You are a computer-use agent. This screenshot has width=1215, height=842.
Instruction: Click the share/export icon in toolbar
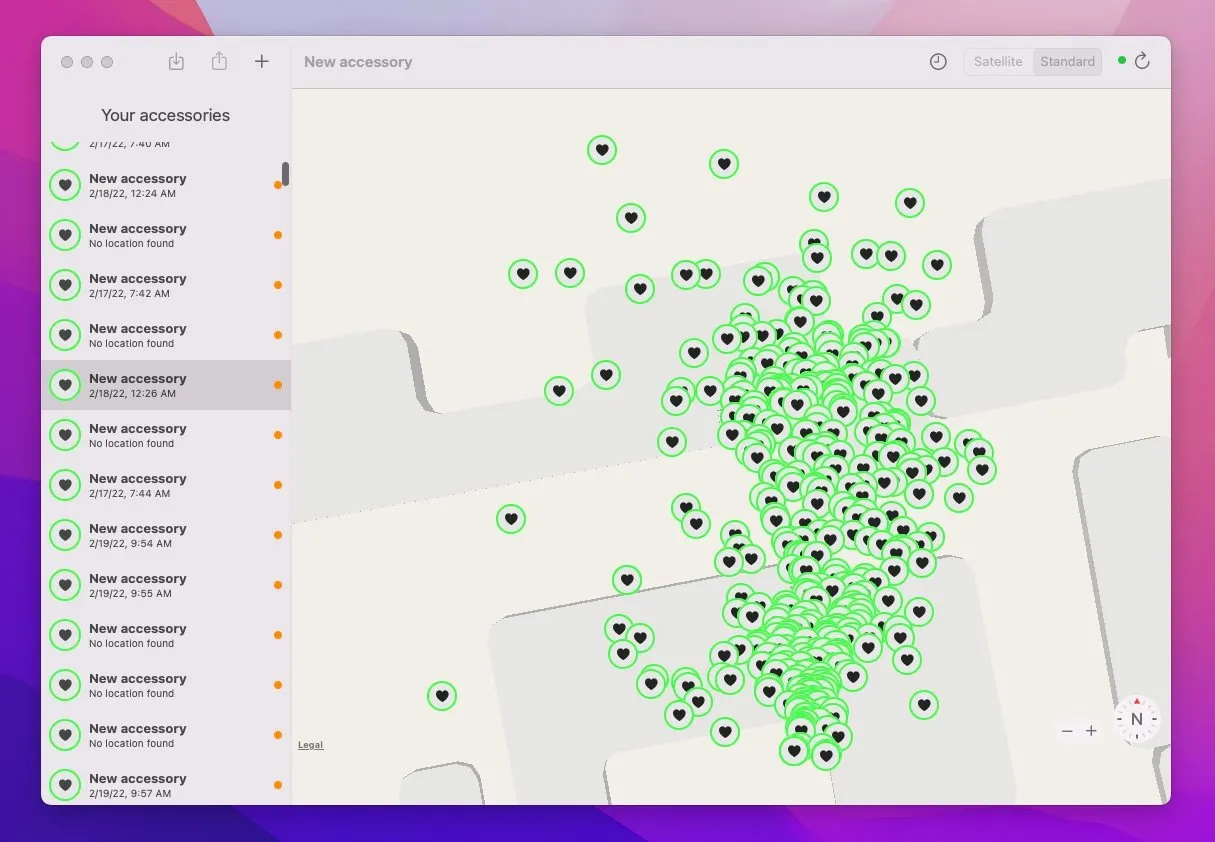click(219, 62)
